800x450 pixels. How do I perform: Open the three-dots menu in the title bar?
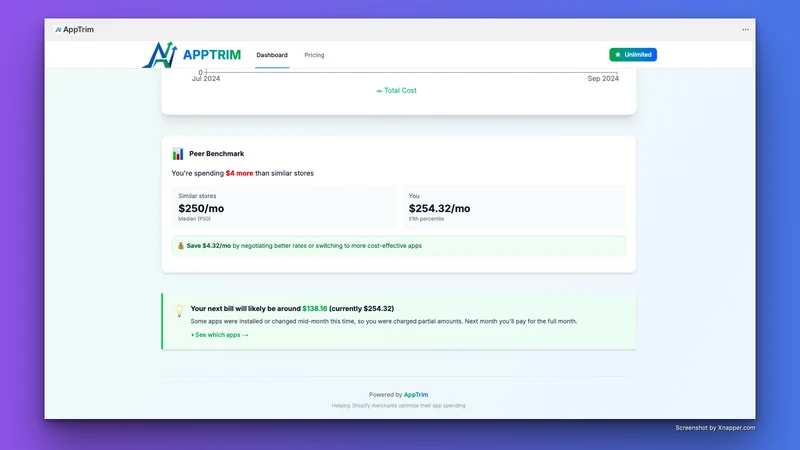coord(745,30)
